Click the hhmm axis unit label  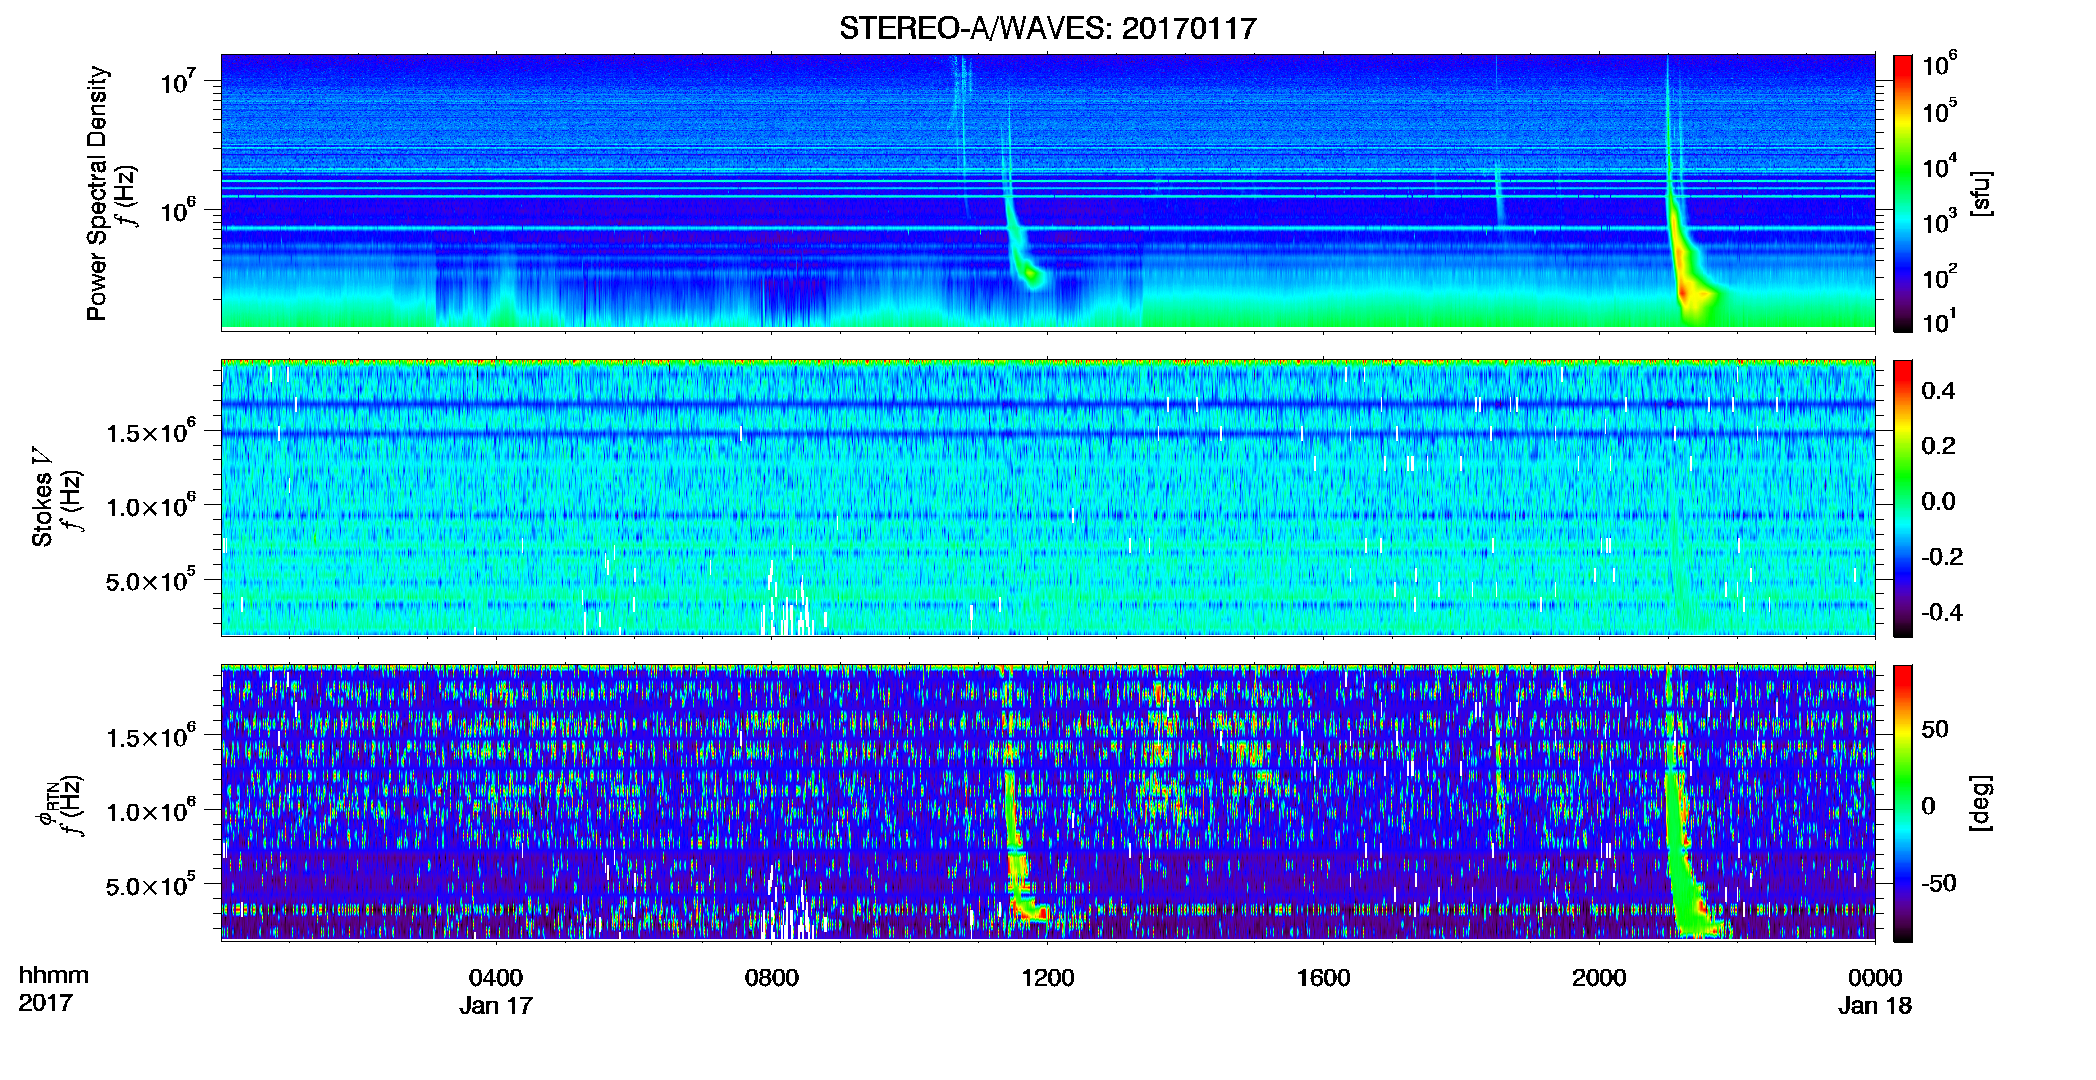(x=54, y=975)
